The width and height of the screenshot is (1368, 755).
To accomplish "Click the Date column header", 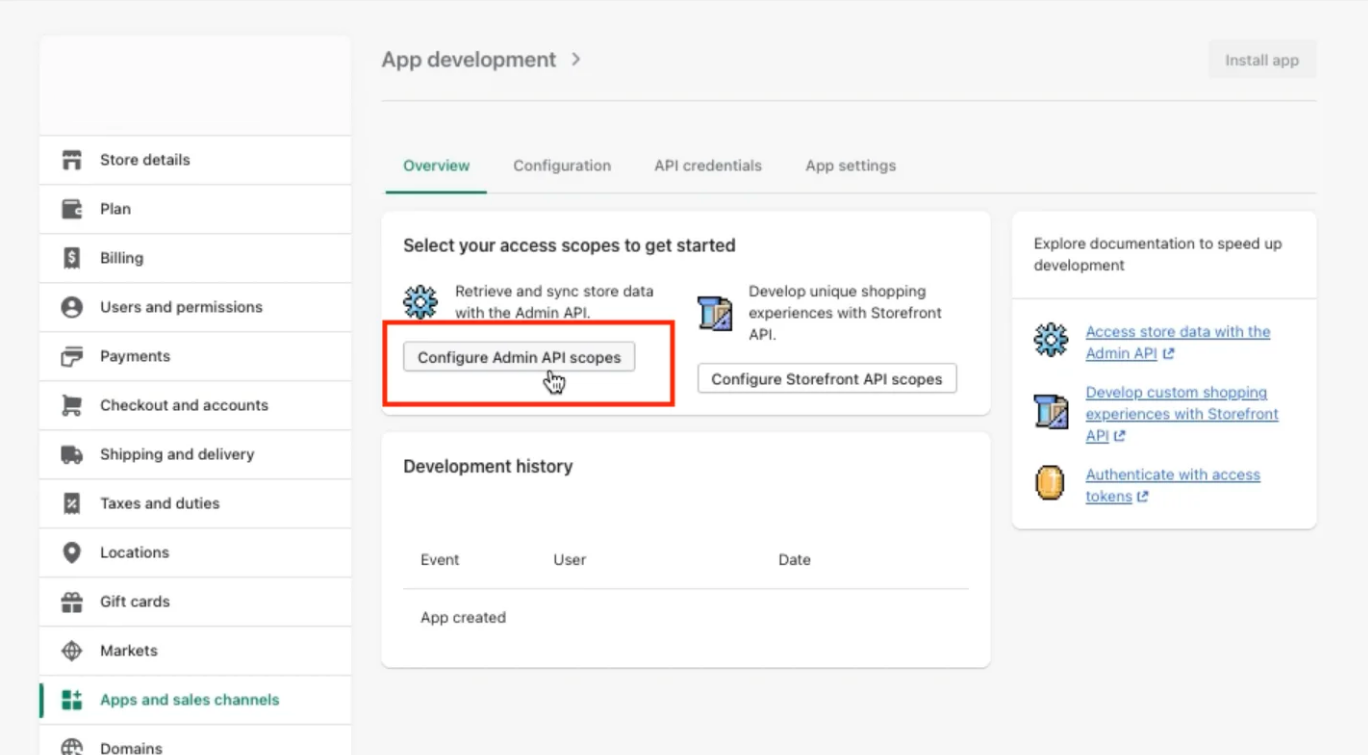I will pos(795,560).
